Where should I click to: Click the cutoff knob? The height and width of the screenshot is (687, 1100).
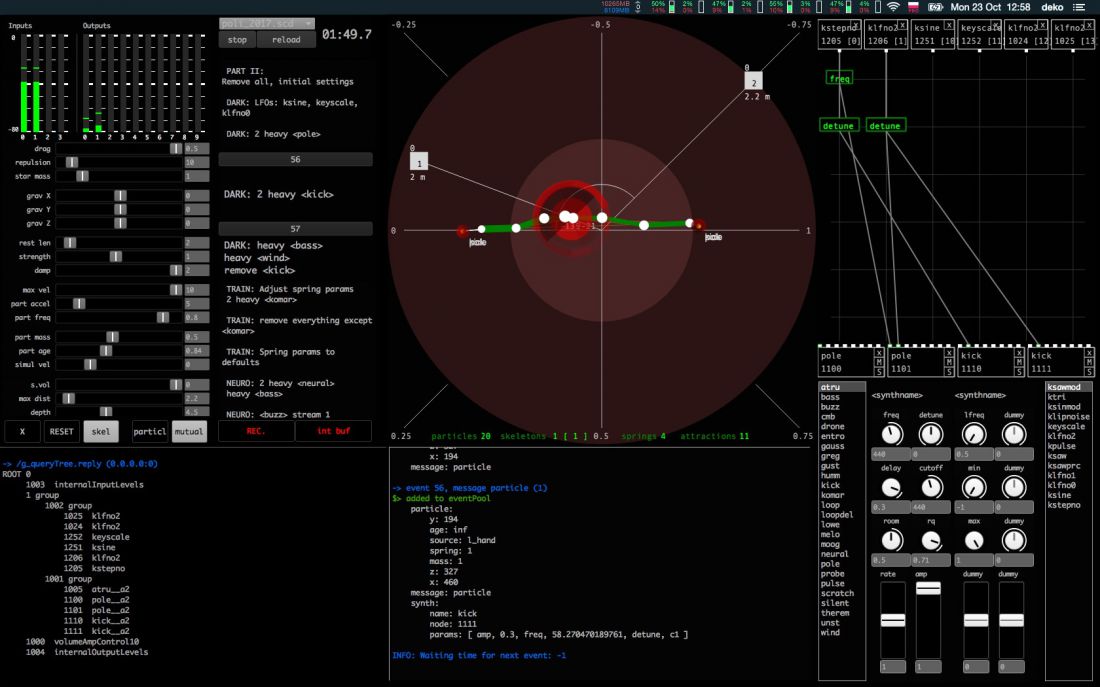tap(931, 487)
